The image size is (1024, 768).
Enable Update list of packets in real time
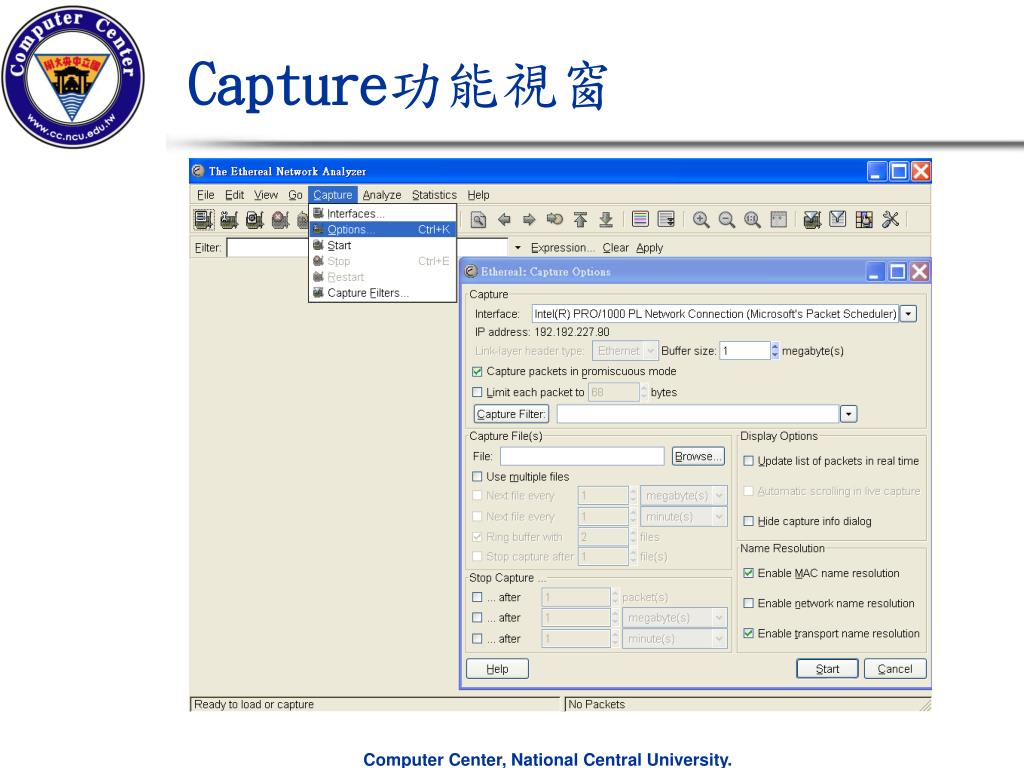click(749, 461)
